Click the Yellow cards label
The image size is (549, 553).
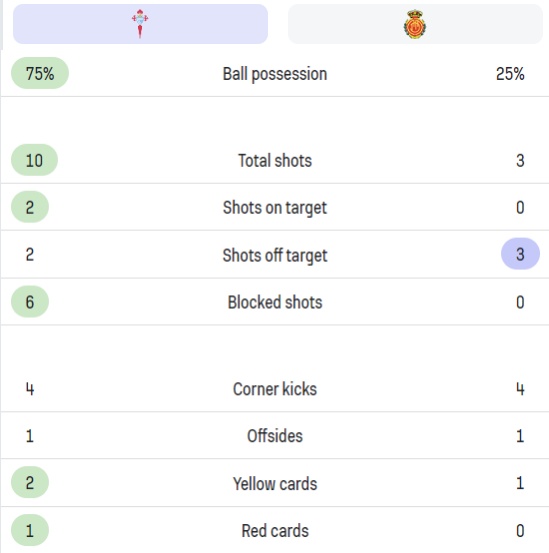coord(275,484)
